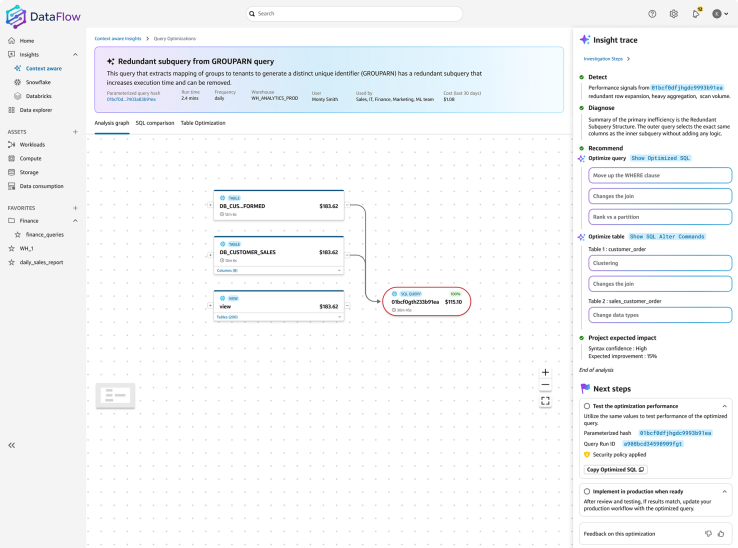Open Snowflake in sidebar

tap(38, 82)
